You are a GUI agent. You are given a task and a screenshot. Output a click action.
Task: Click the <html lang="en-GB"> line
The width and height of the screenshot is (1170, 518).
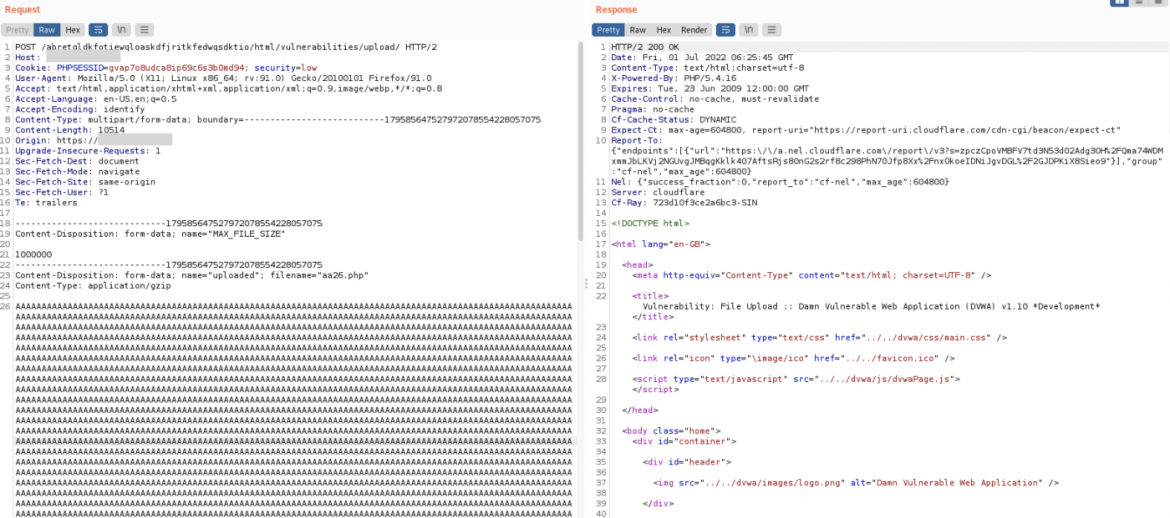pos(661,244)
